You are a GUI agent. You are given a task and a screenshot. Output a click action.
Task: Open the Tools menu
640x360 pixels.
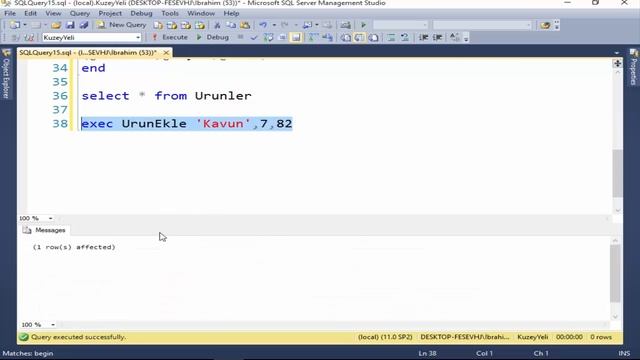click(170, 13)
